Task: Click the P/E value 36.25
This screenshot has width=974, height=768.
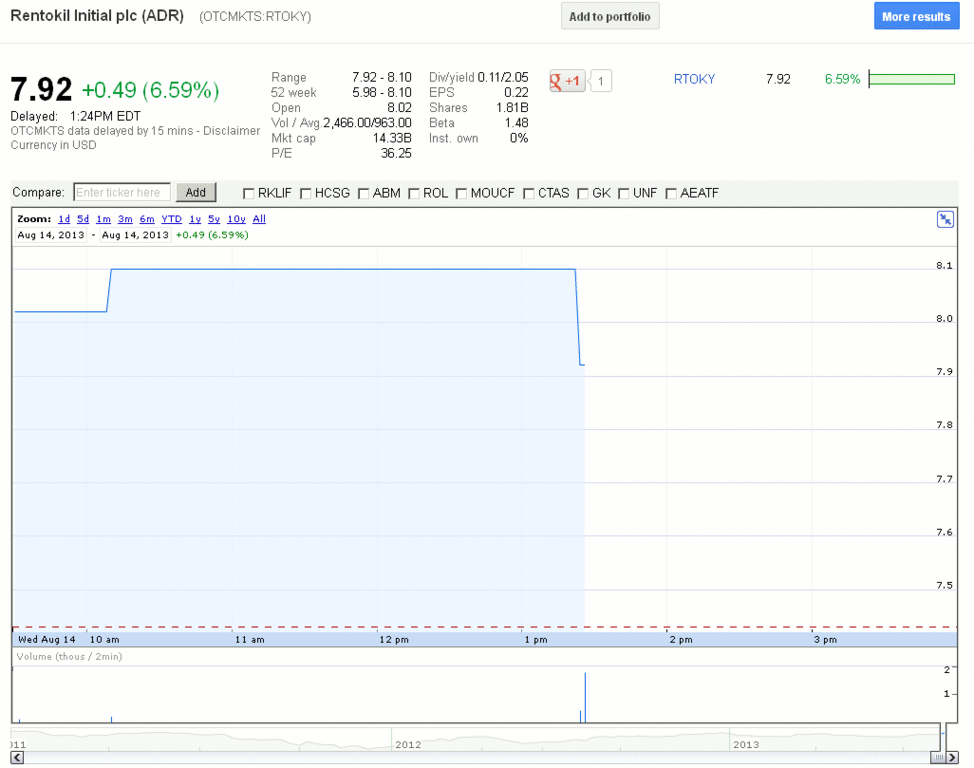Action: (x=396, y=153)
